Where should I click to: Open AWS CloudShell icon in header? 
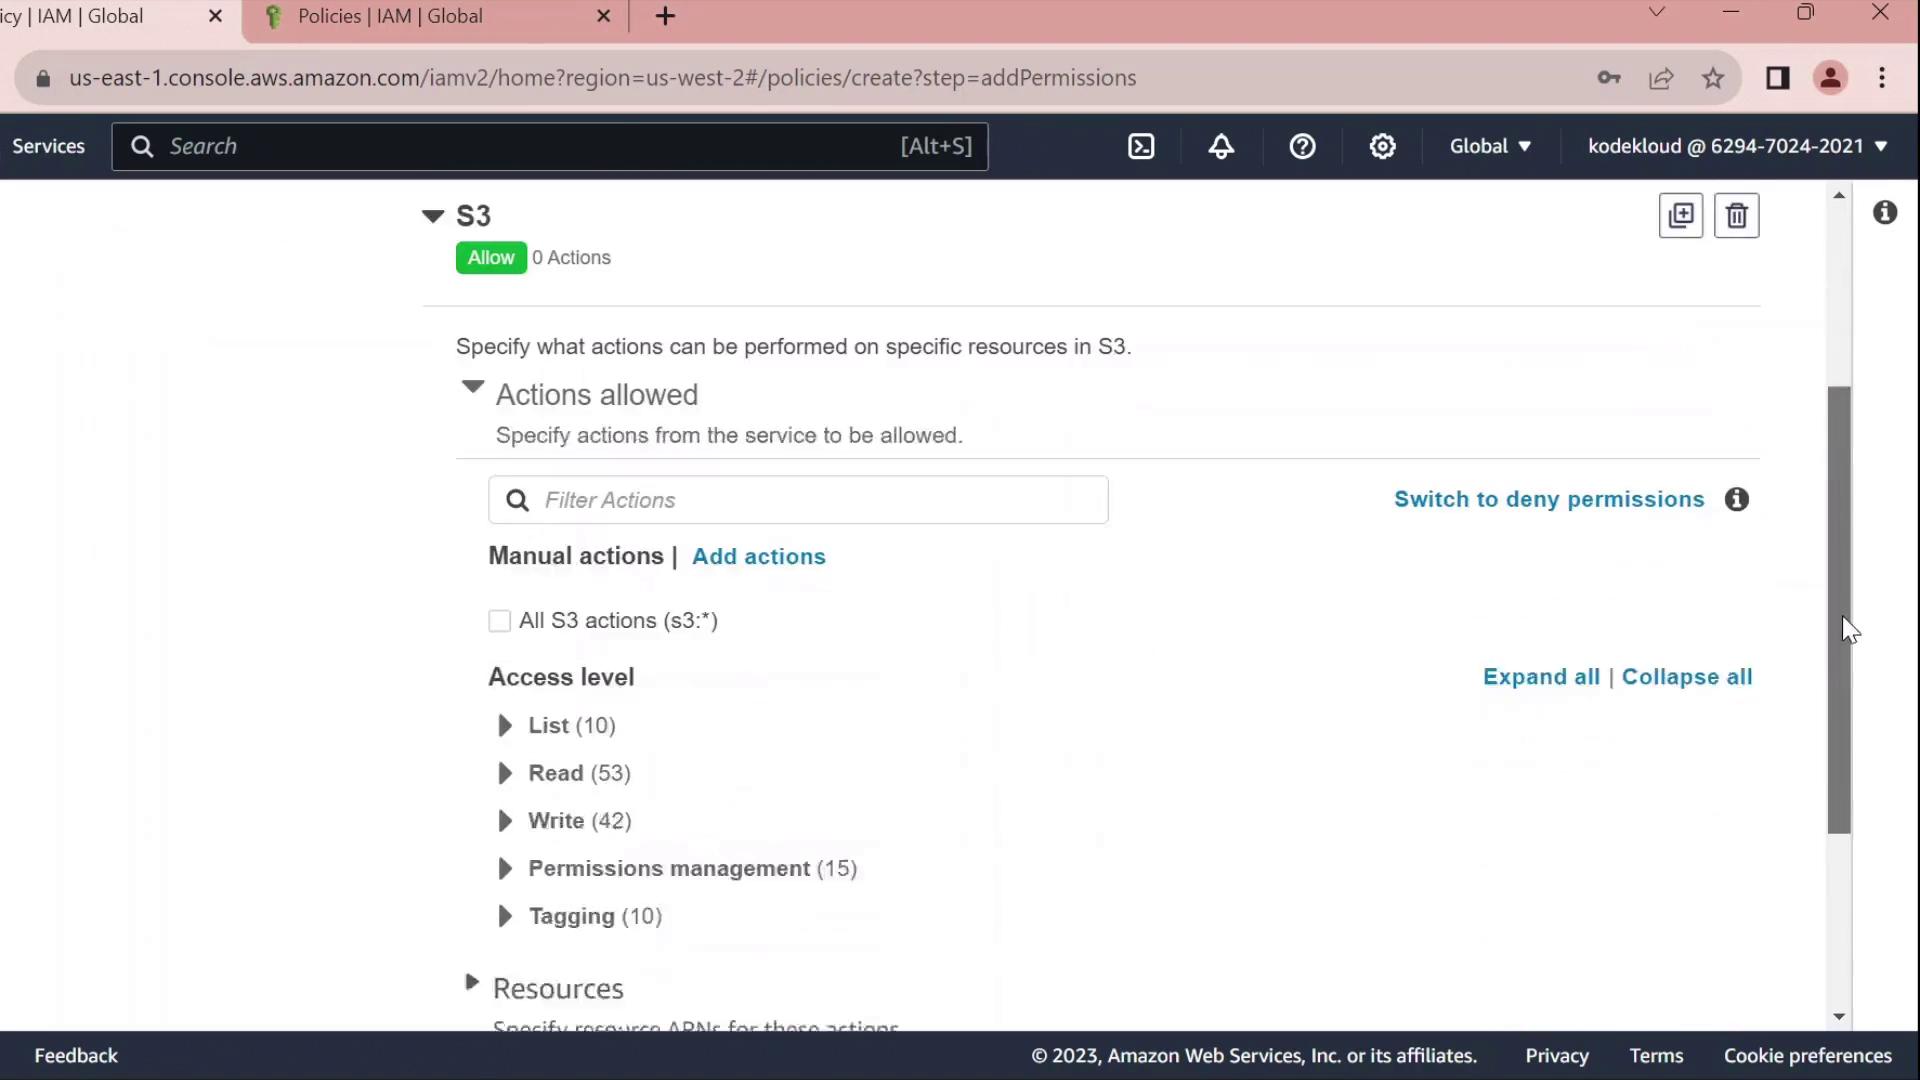point(1141,146)
